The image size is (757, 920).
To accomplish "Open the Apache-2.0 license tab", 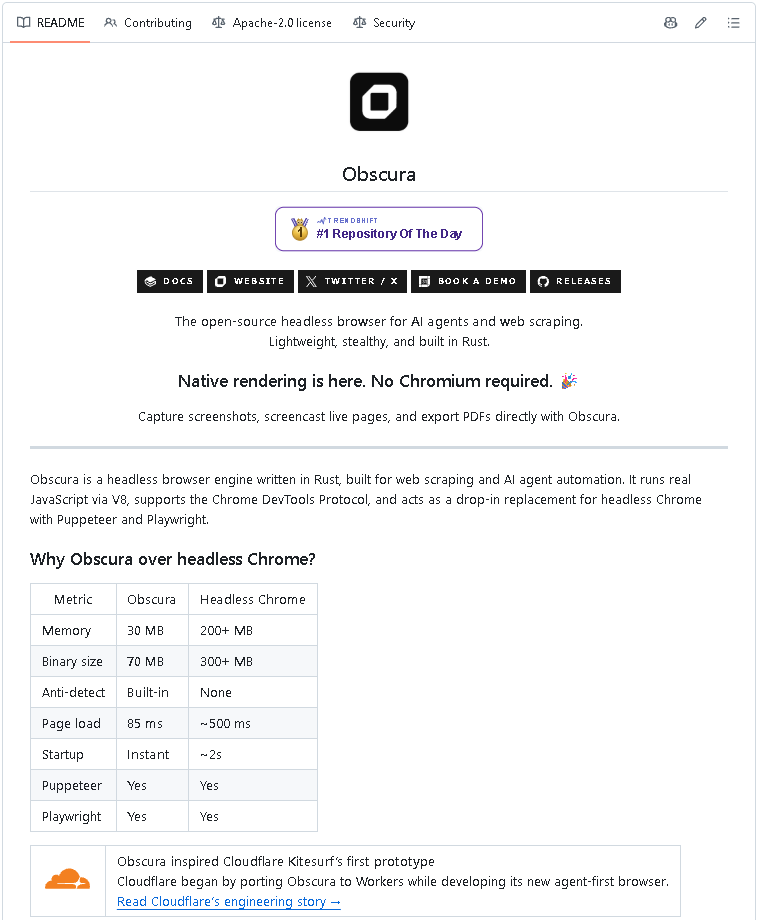I will 272,23.
